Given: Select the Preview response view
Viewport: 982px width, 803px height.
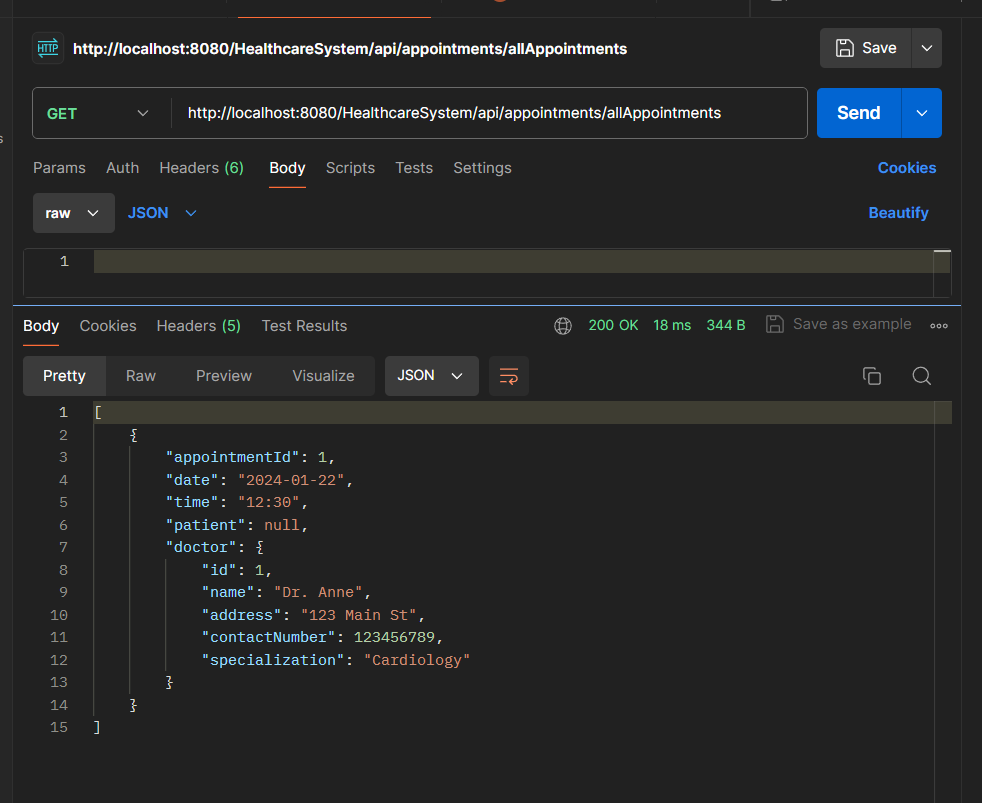Looking at the screenshot, I should (x=224, y=376).
